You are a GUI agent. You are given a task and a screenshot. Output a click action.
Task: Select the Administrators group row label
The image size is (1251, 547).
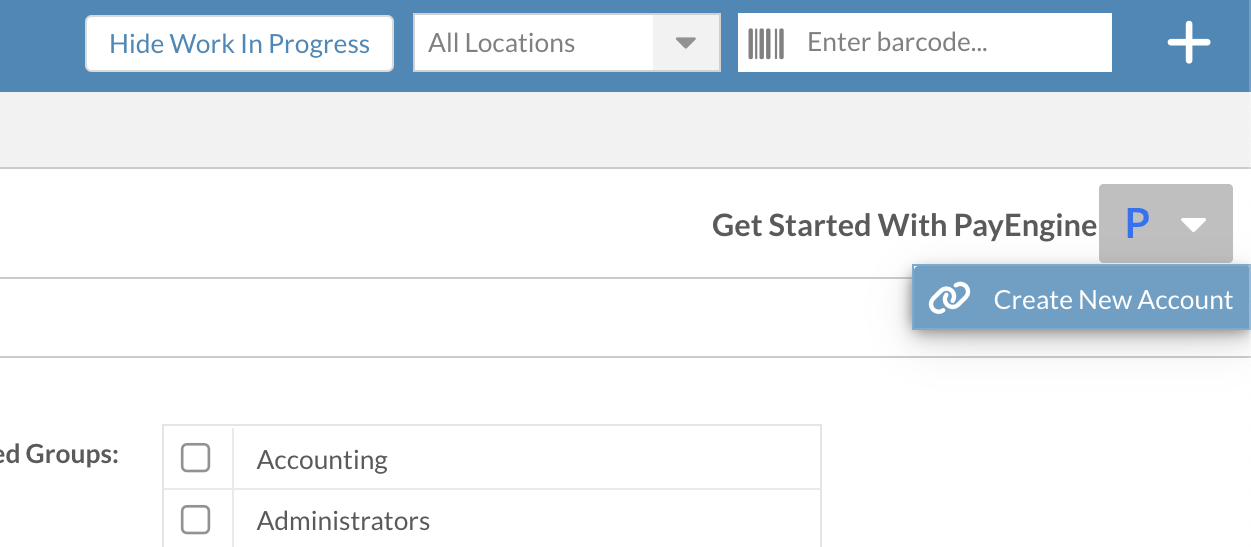click(343, 521)
